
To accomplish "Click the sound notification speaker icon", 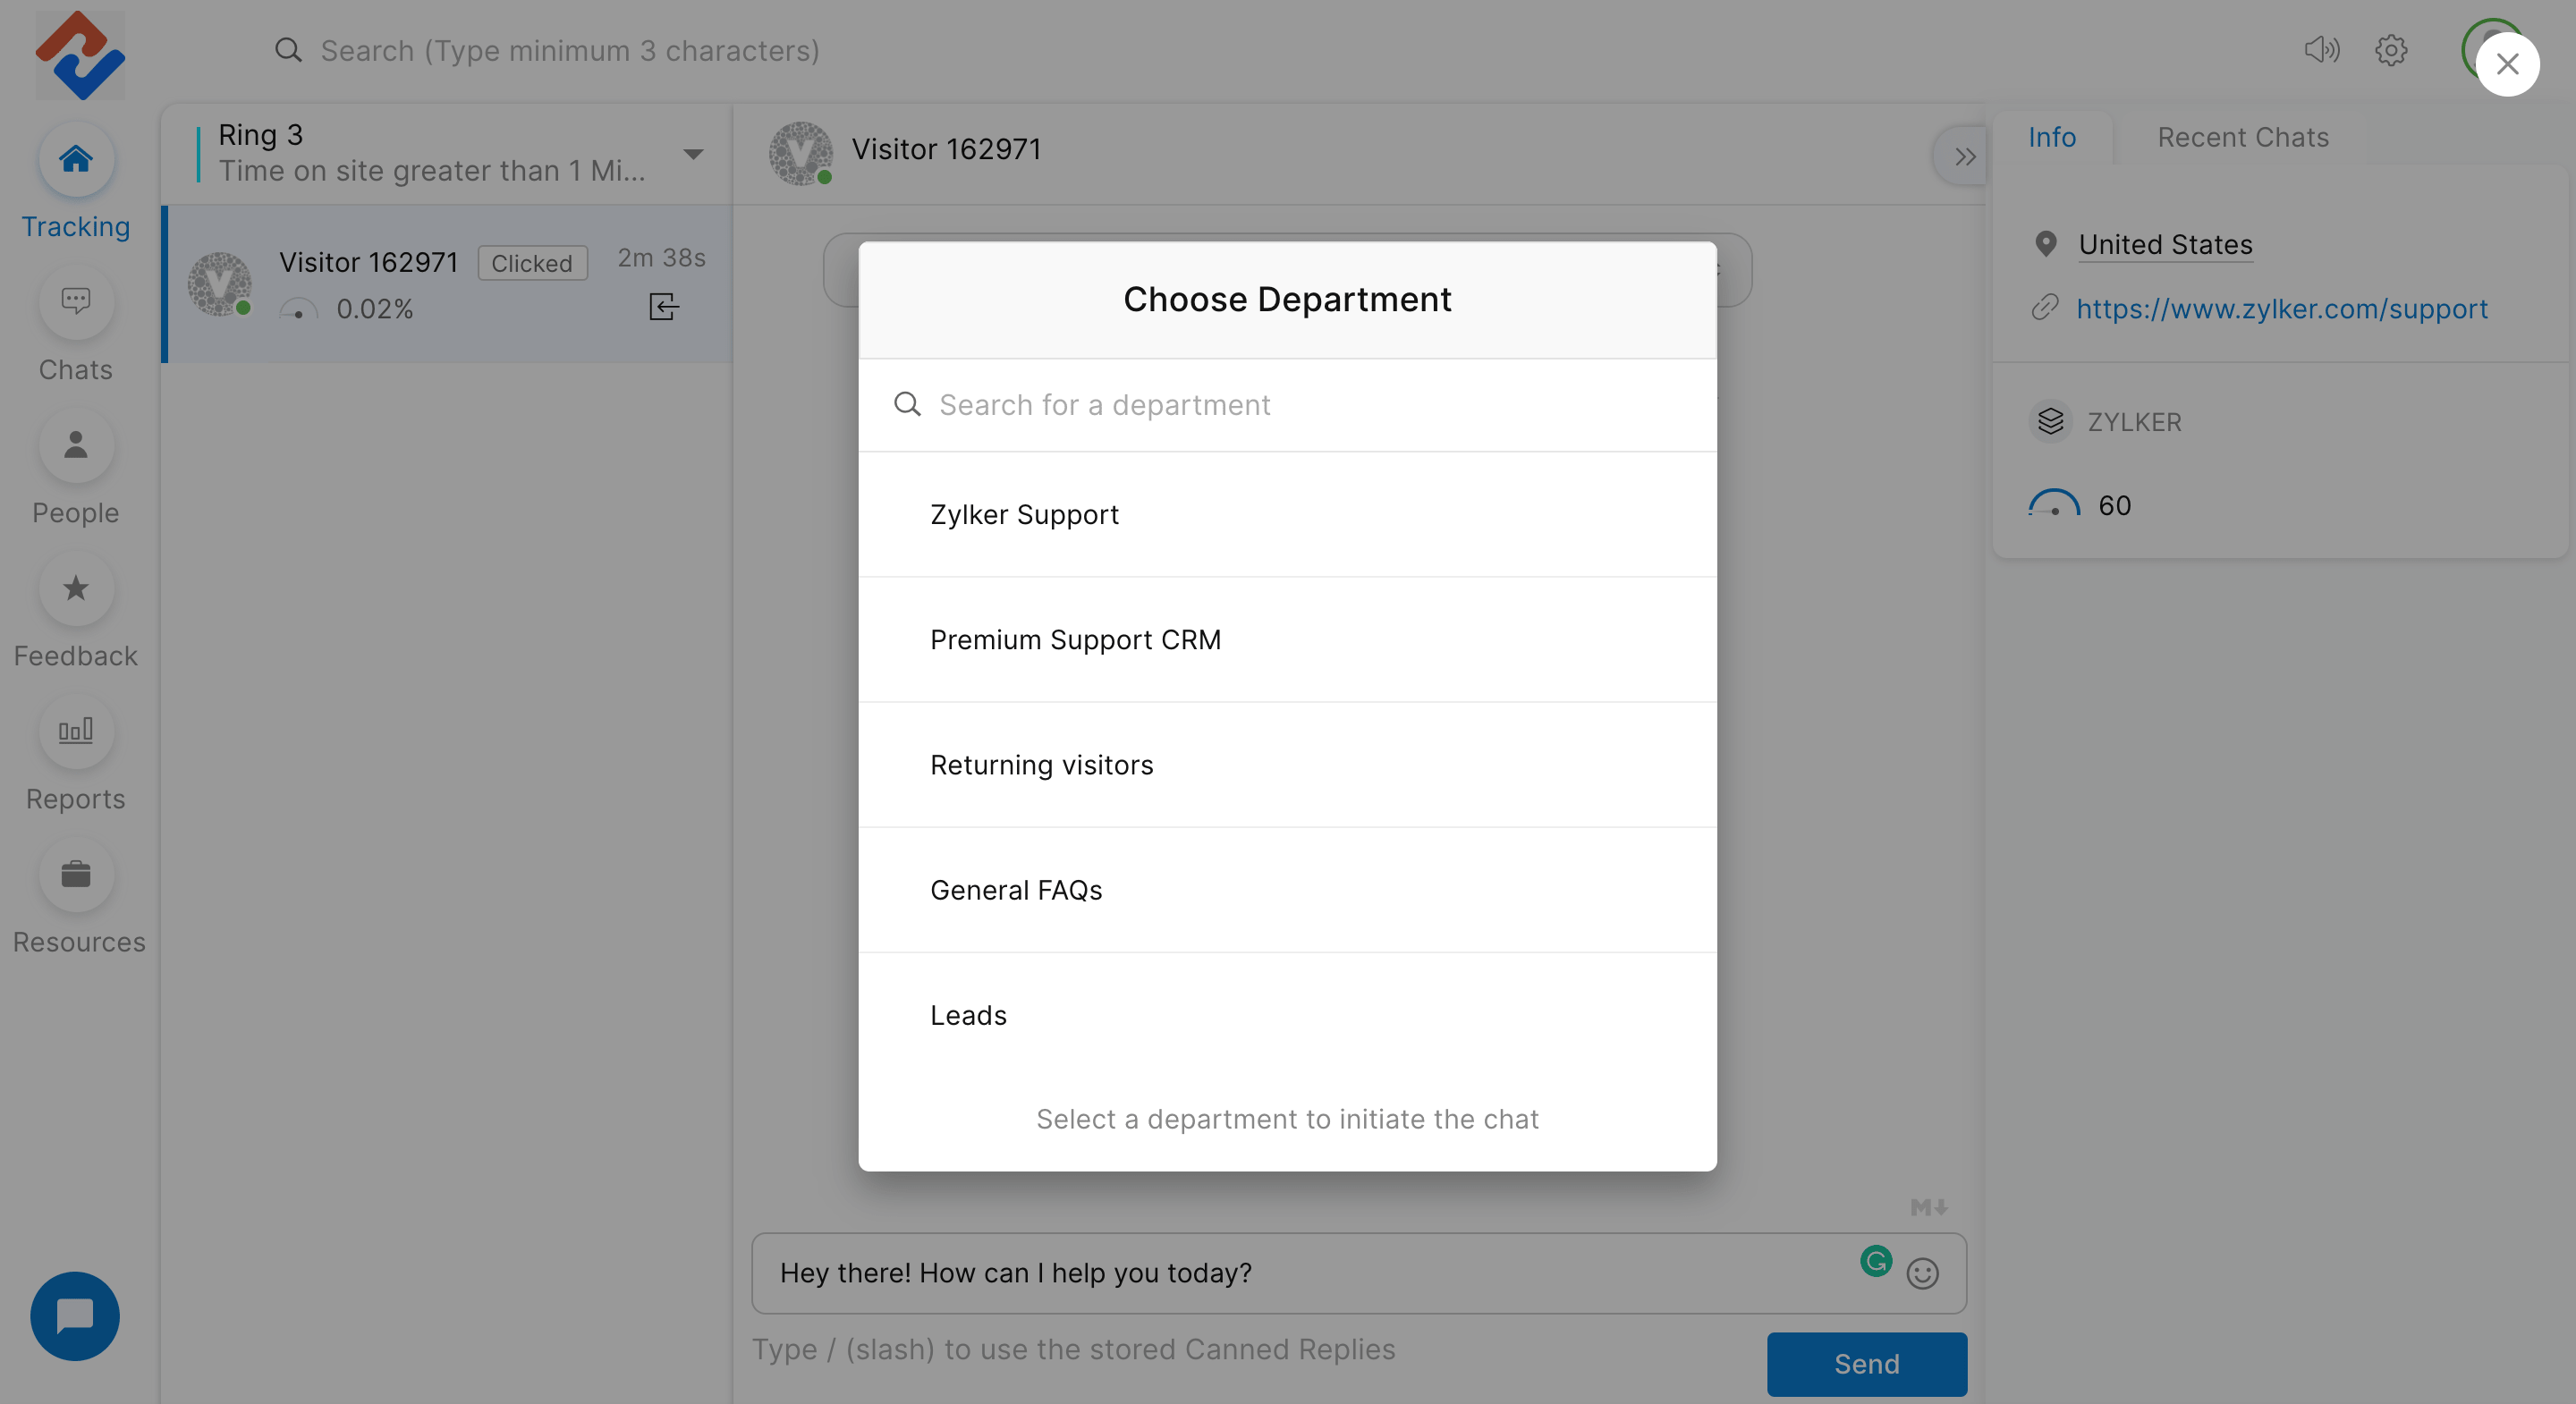I will pos(2321,50).
